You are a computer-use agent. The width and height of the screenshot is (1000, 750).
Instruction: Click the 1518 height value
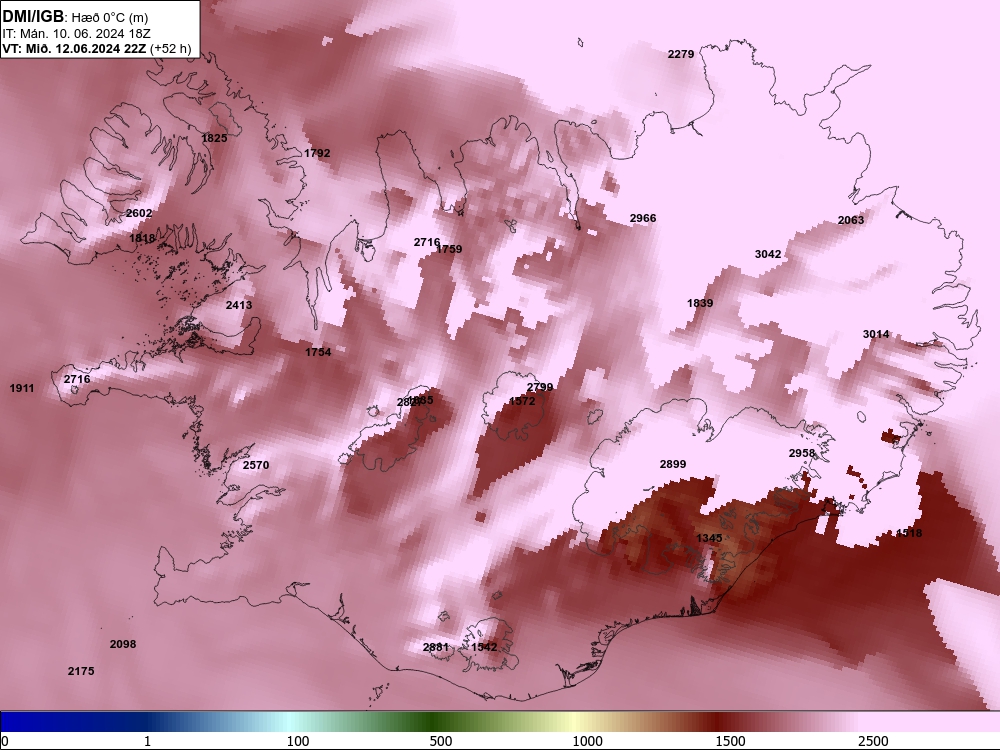[x=909, y=533]
